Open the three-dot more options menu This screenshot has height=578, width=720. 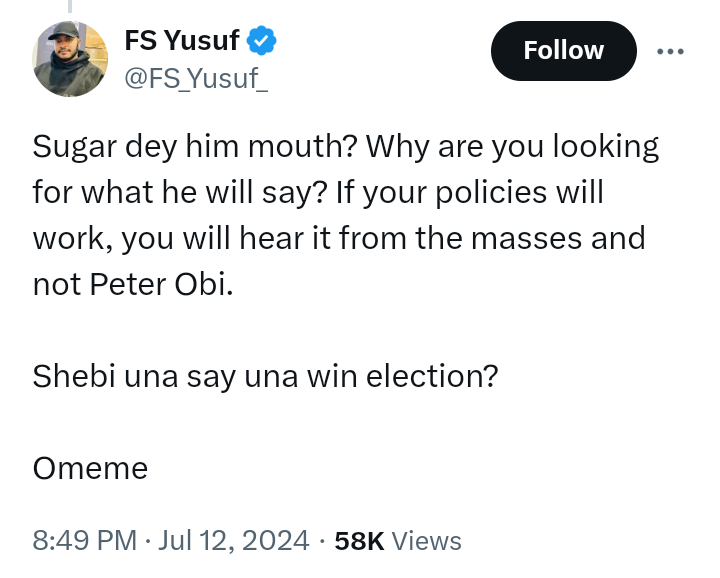670,50
